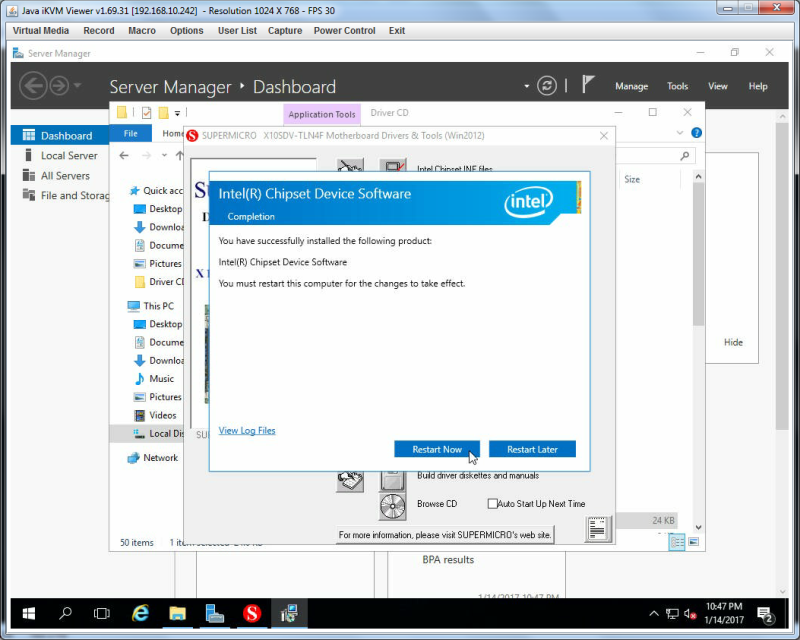Click Exit in iKVM menu bar
Screen dimensions: 800x640
coord(397,31)
